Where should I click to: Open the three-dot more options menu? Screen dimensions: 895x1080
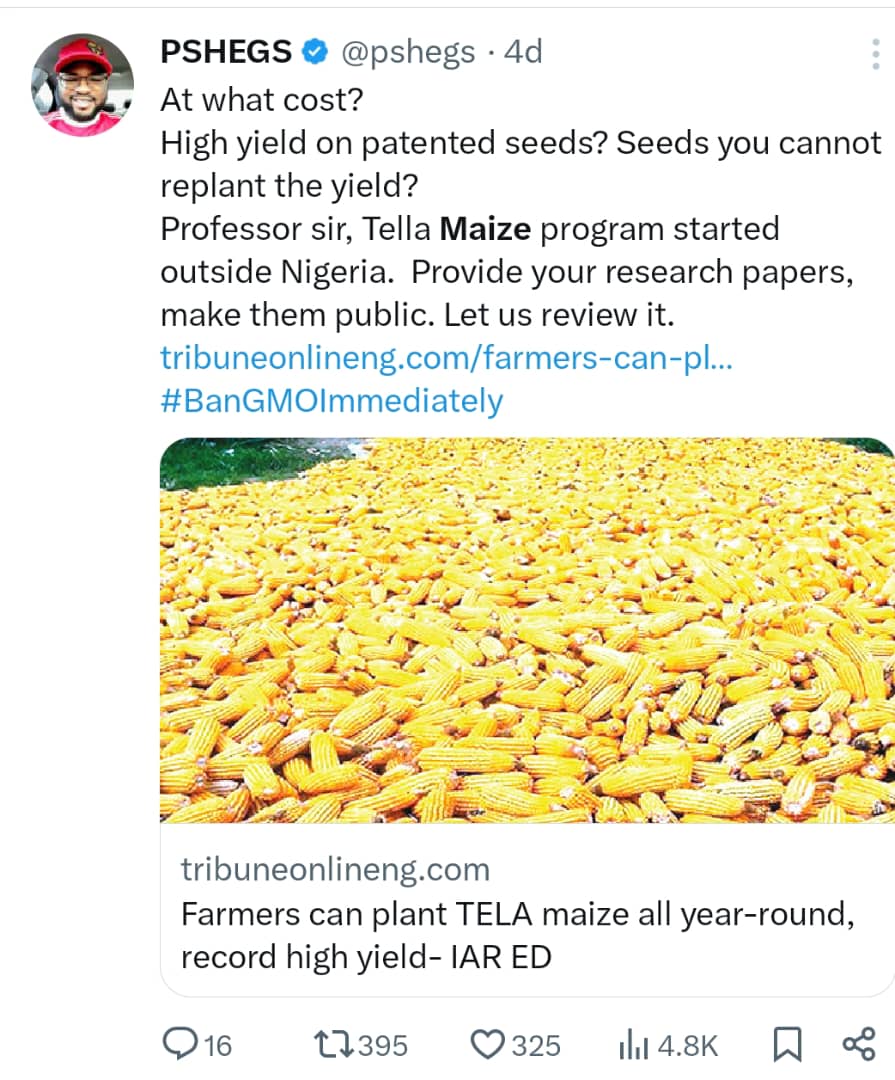[x=874, y=54]
